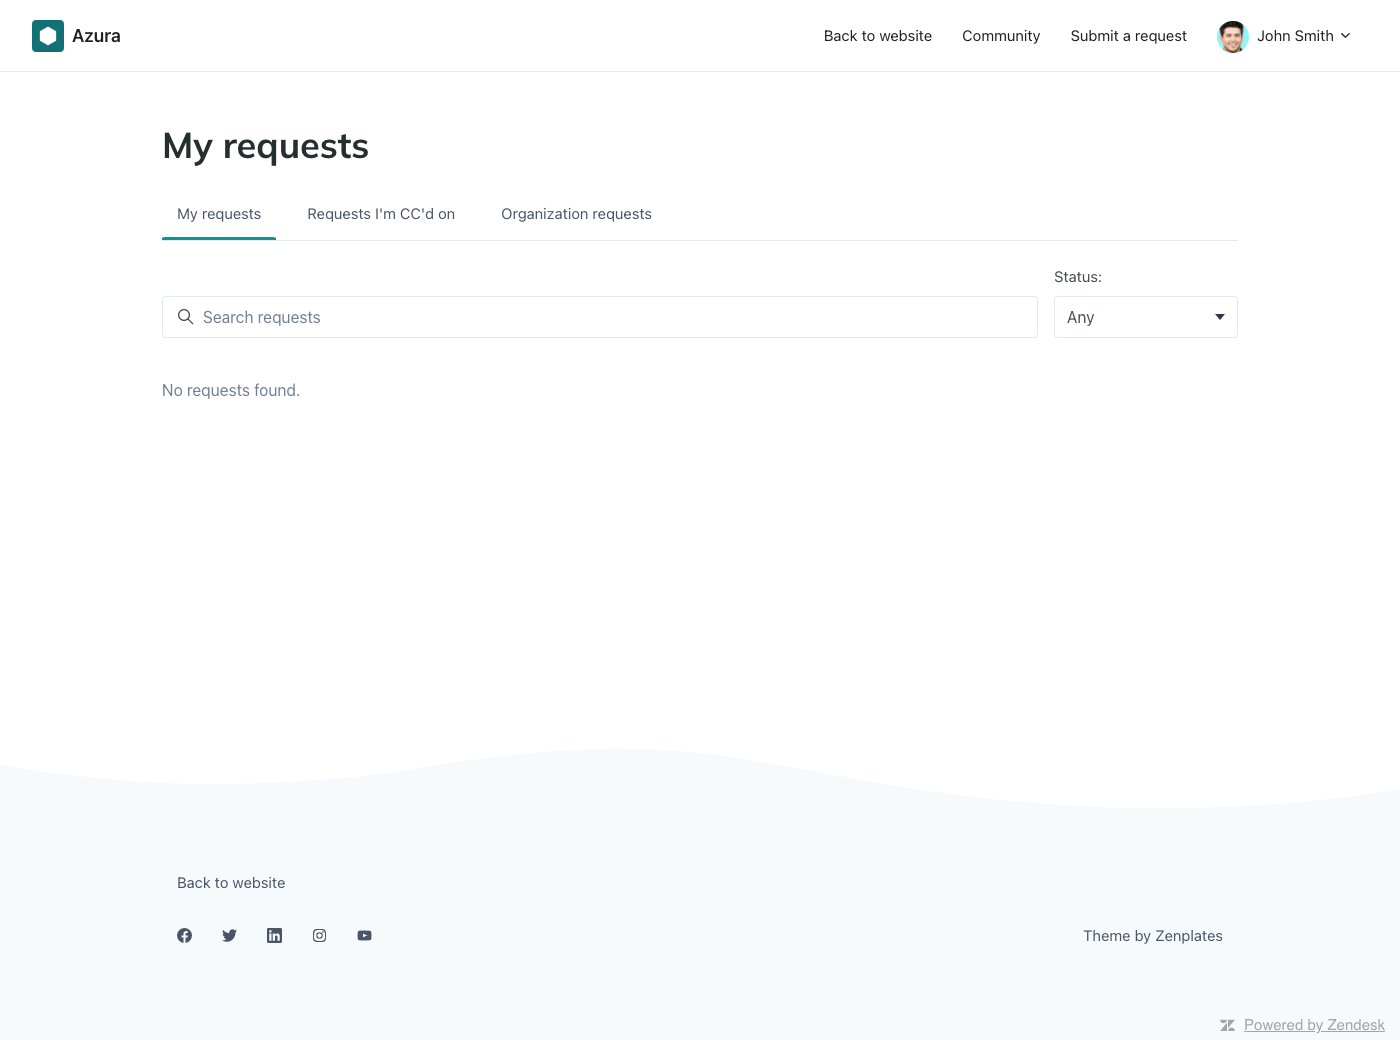Viewport: 1400px width, 1040px height.
Task: Click John Smith's profile avatar
Action: pyautogui.click(x=1232, y=36)
